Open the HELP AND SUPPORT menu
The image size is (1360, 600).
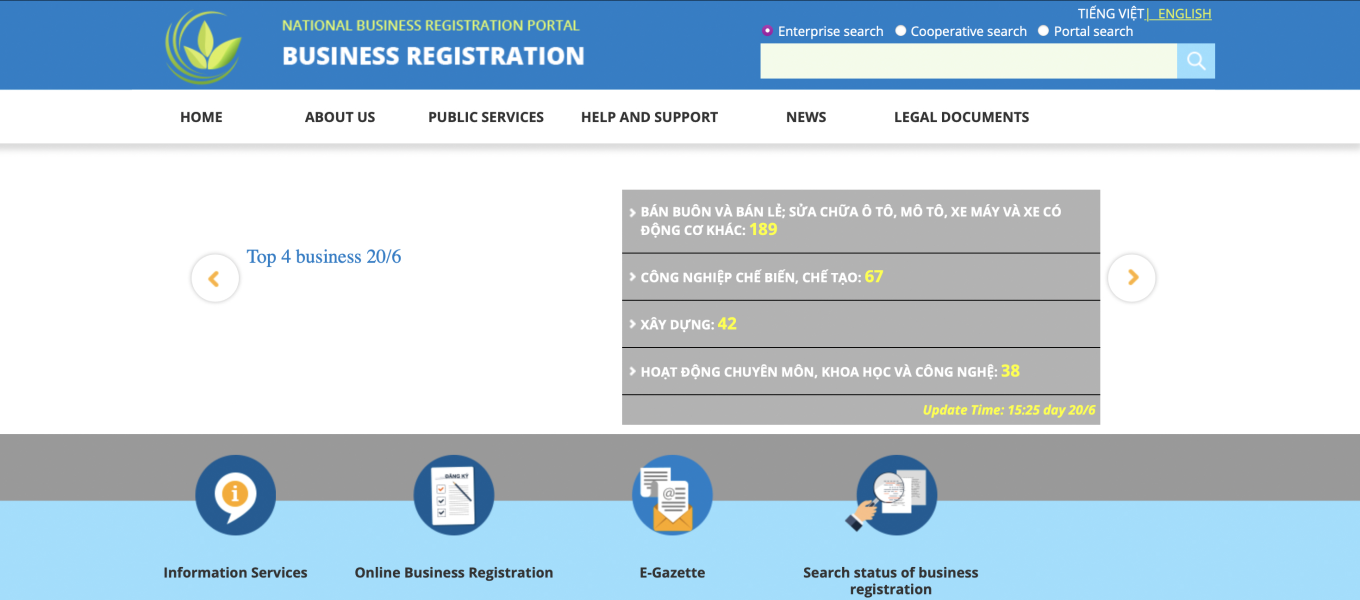[x=649, y=117]
